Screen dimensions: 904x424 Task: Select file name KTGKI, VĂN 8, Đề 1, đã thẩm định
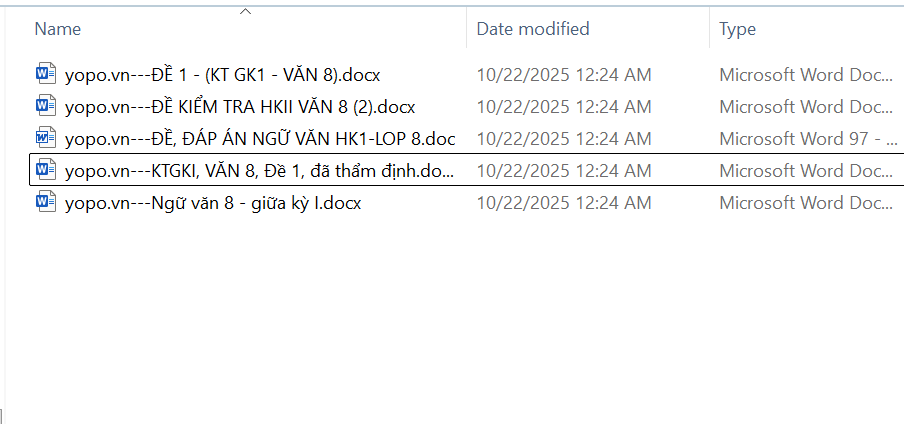(259, 171)
